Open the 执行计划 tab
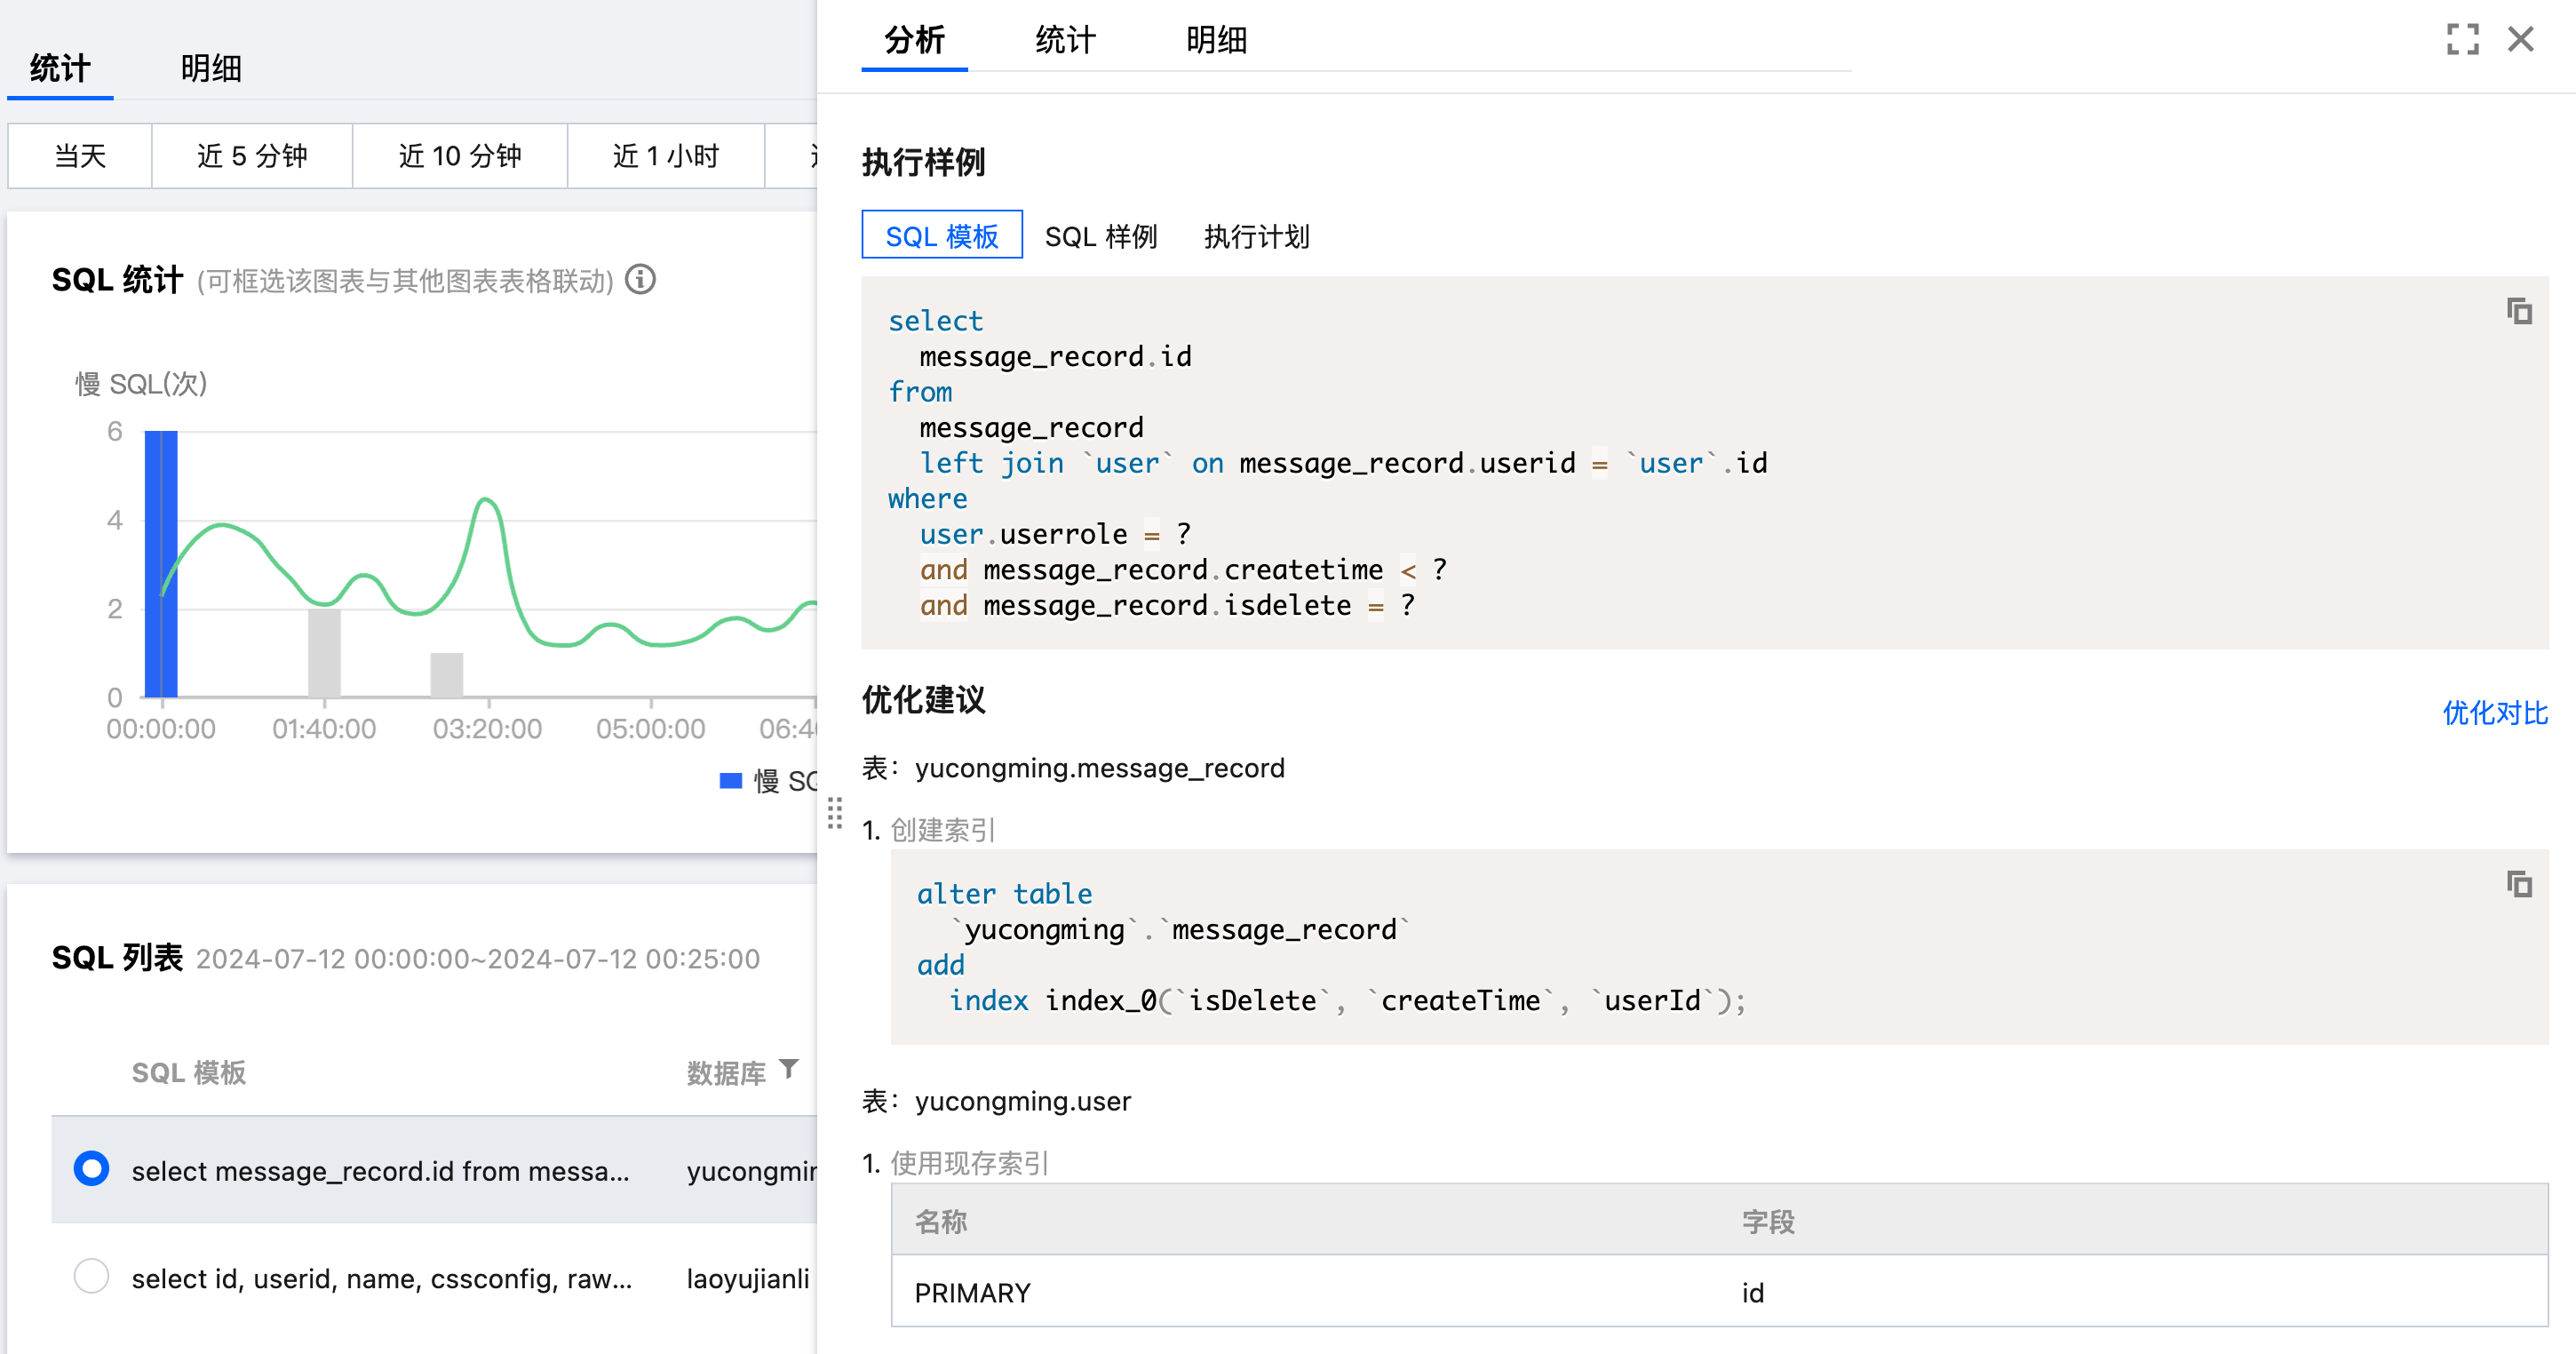Screen dimensions: 2576x1354 (x=1256, y=236)
